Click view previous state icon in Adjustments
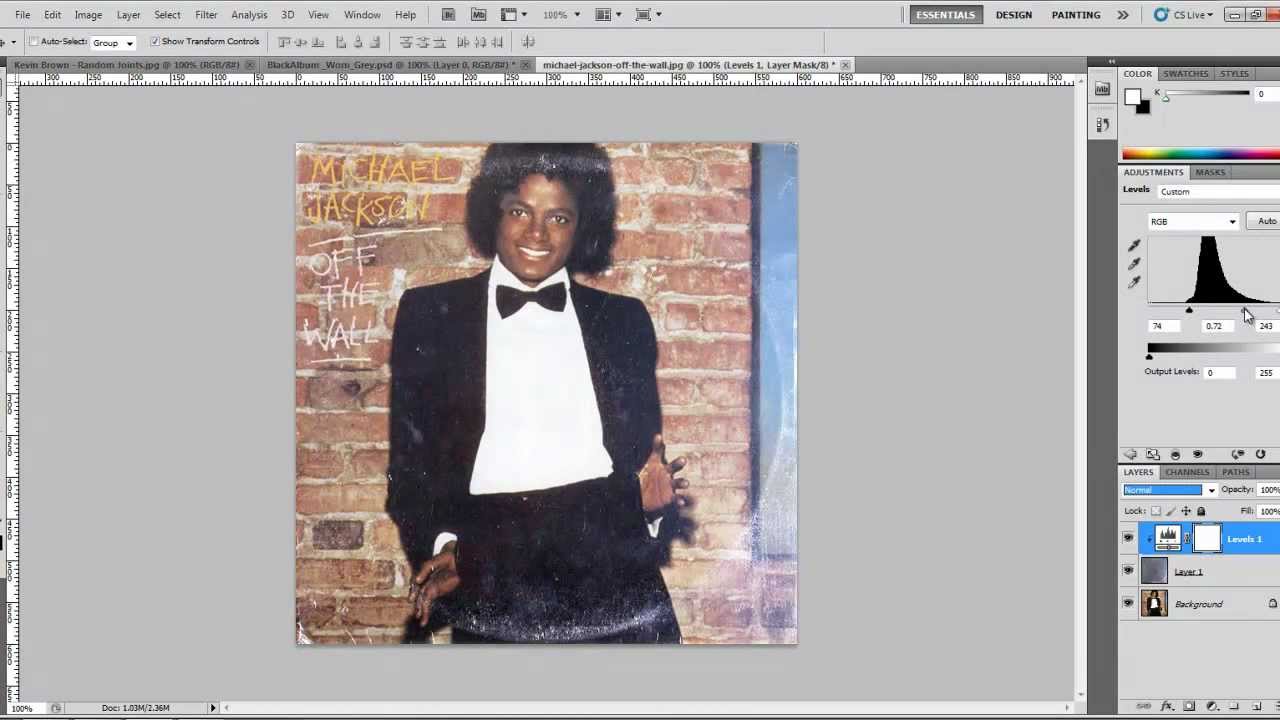 click(1238, 455)
